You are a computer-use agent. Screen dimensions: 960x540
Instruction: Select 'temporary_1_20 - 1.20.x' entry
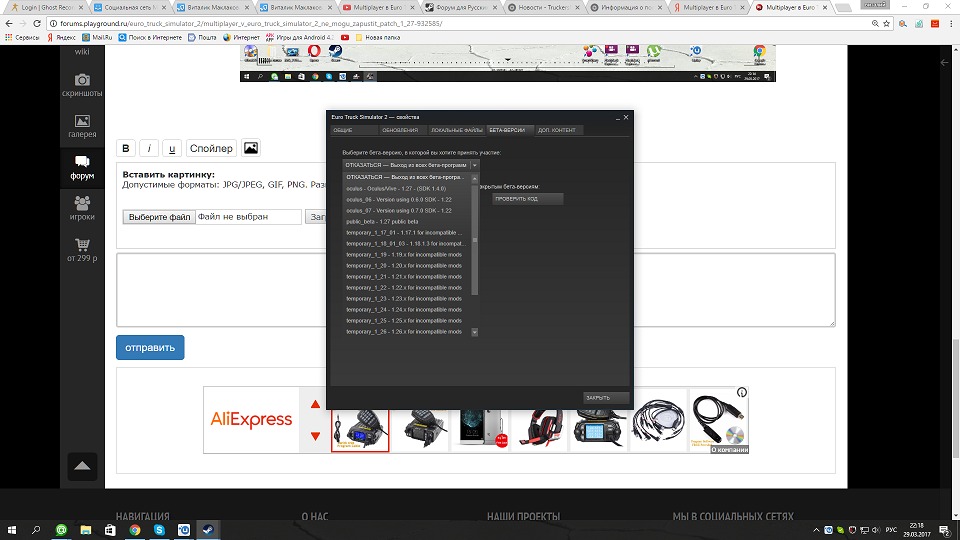(407, 266)
